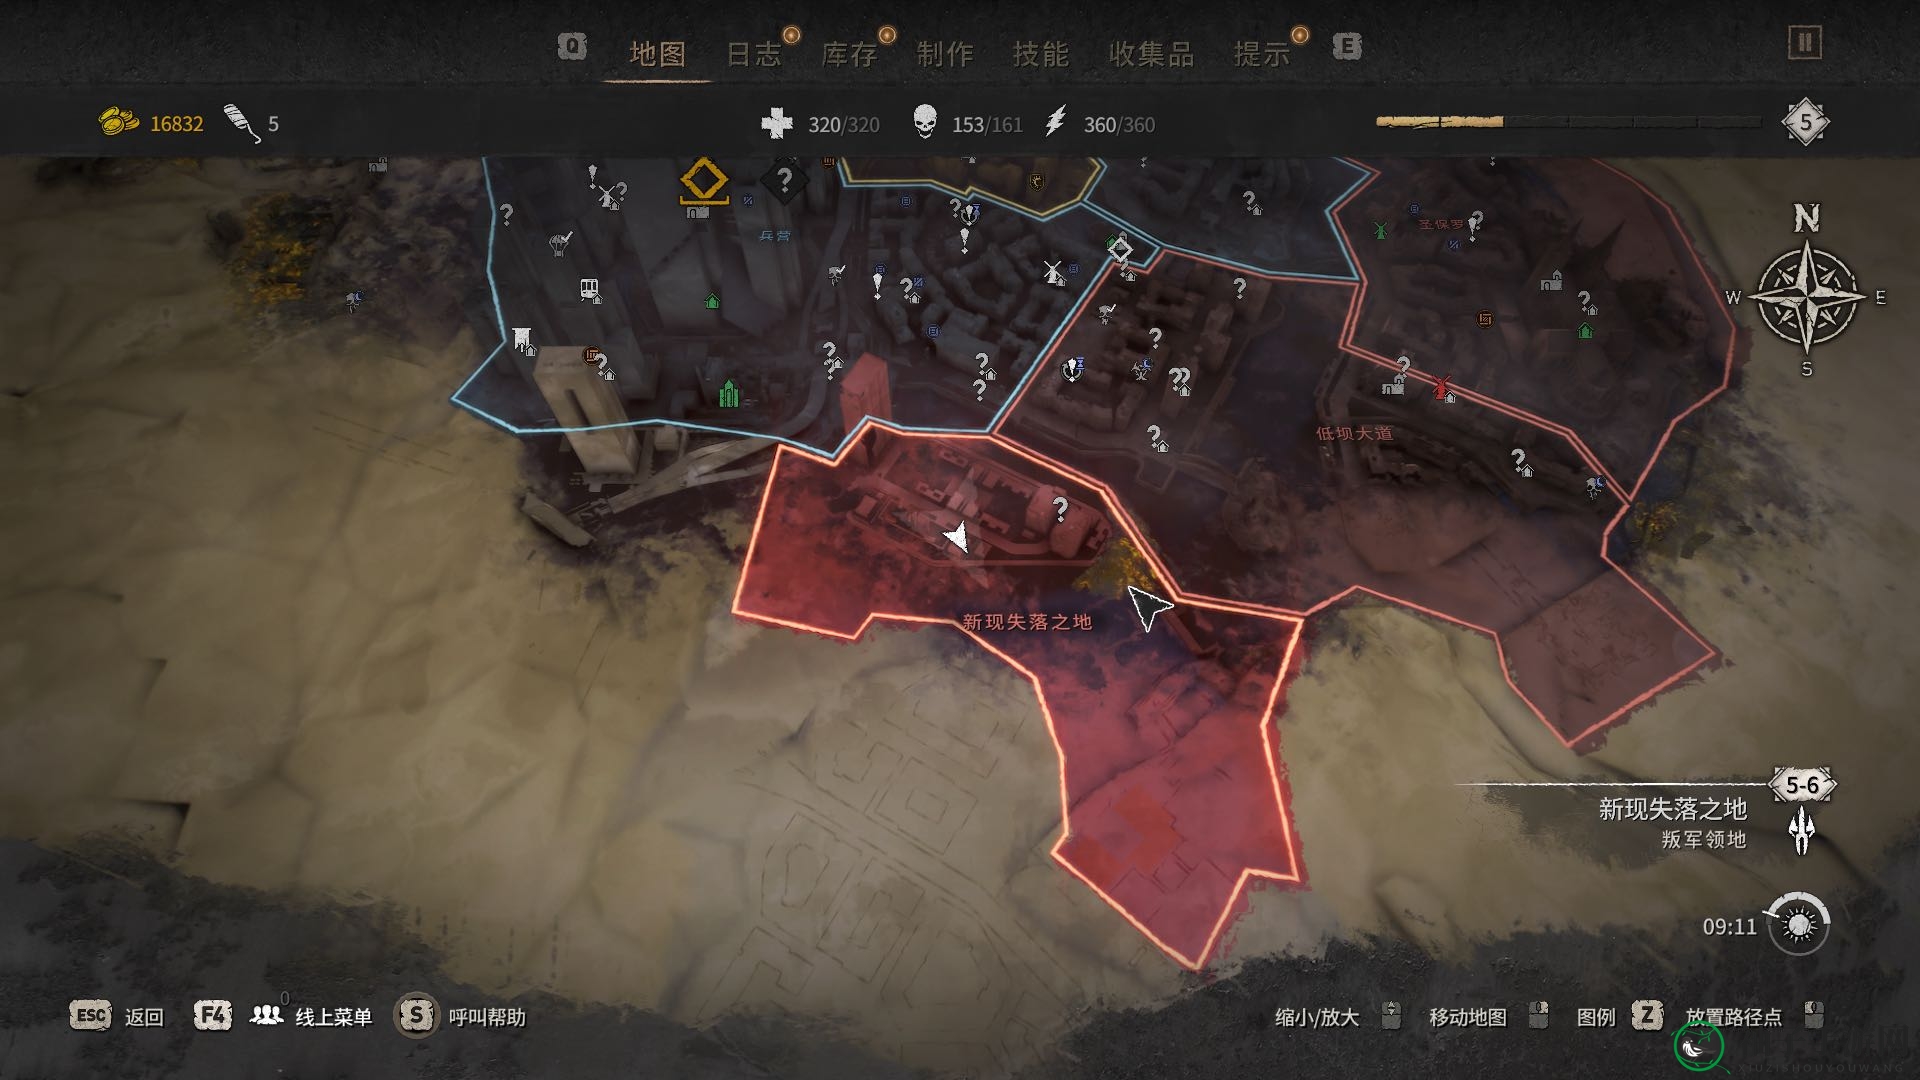The height and width of the screenshot is (1080, 1920).
Task: Click the dark diamond question mark marker
Action: pos(784,181)
